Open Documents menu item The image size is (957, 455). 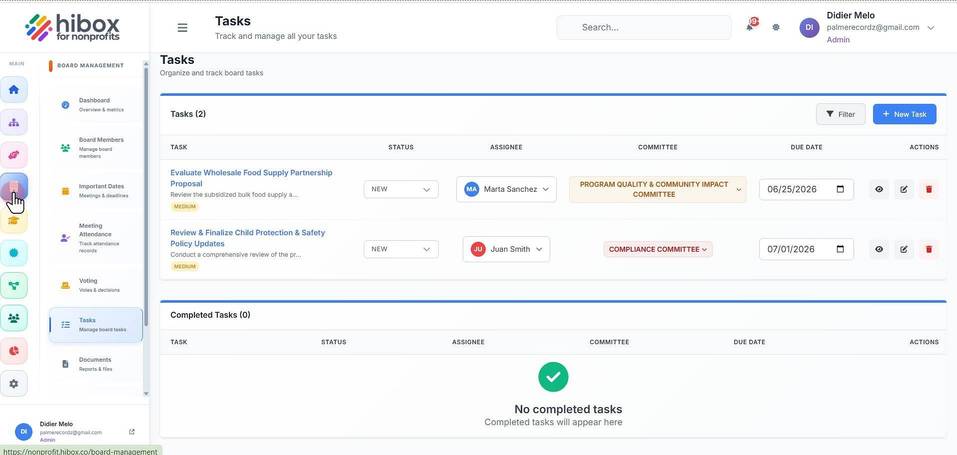tap(95, 364)
